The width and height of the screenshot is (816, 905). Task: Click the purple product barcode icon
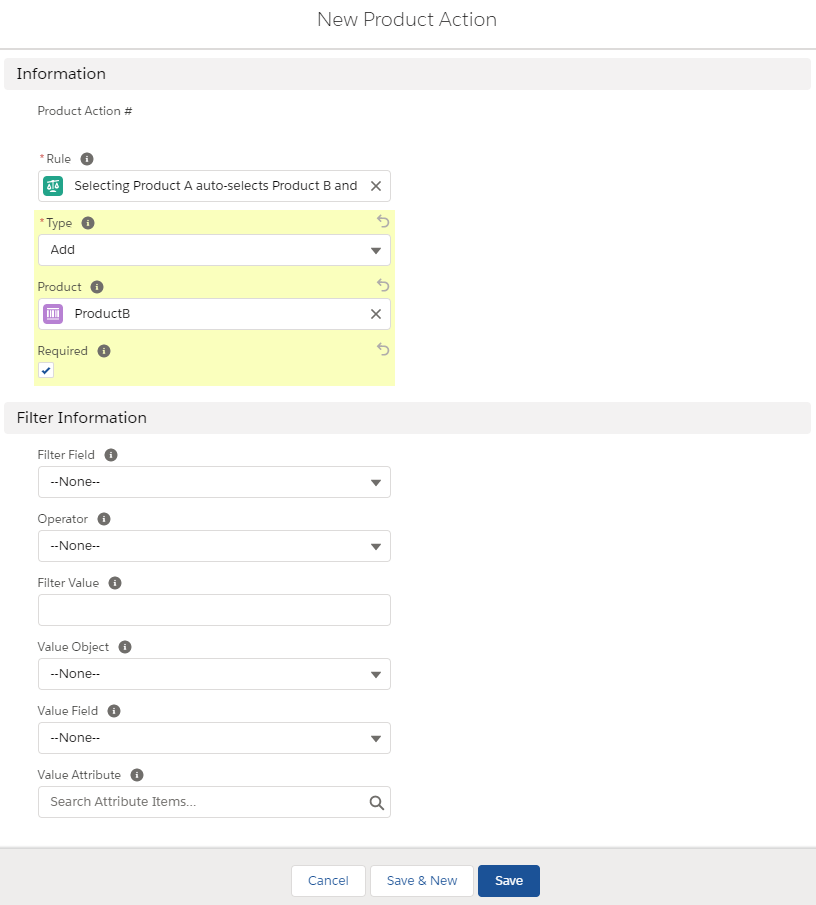coord(53,314)
